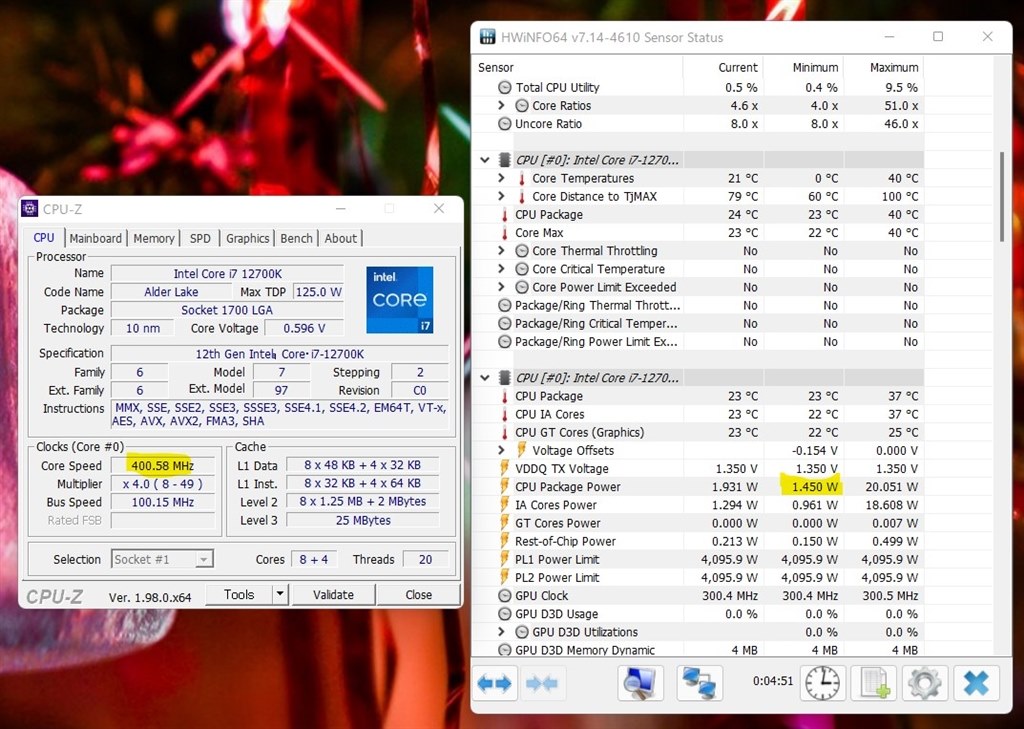Click the Intel Core i7 logo badge
Image resolution: width=1024 pixels, height=729 pixels.
click(400, 300)
